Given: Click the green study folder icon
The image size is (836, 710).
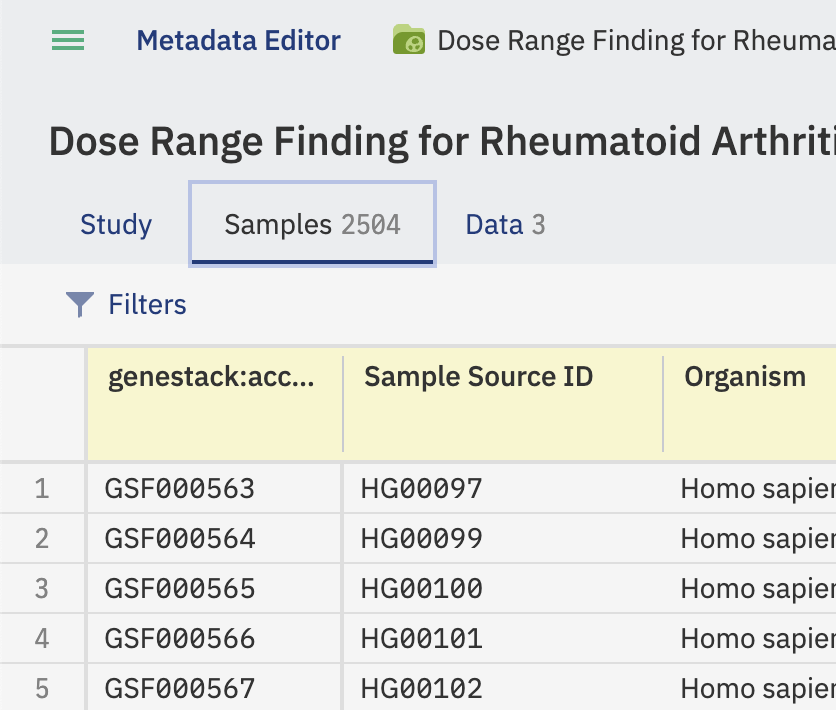Looking at the screenshot, I should click(409, 40).
